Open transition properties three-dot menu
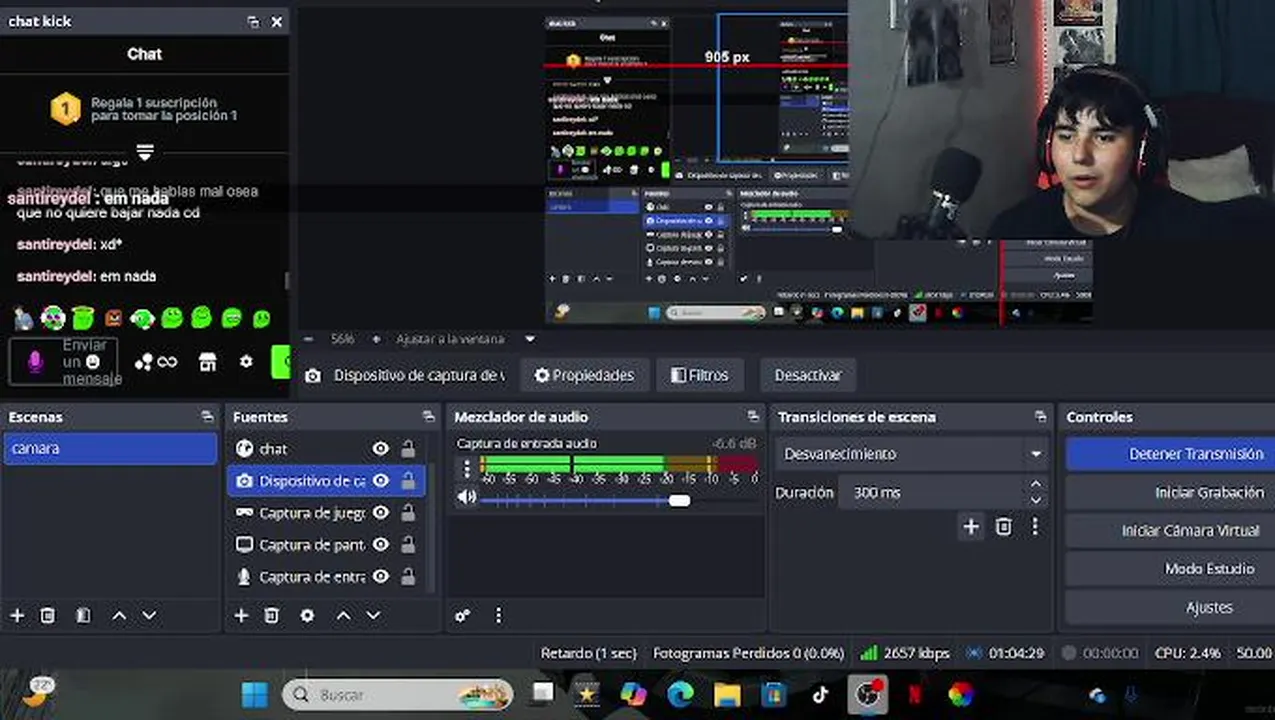This screenshot has height=720, width=1275. point(1035,527)
